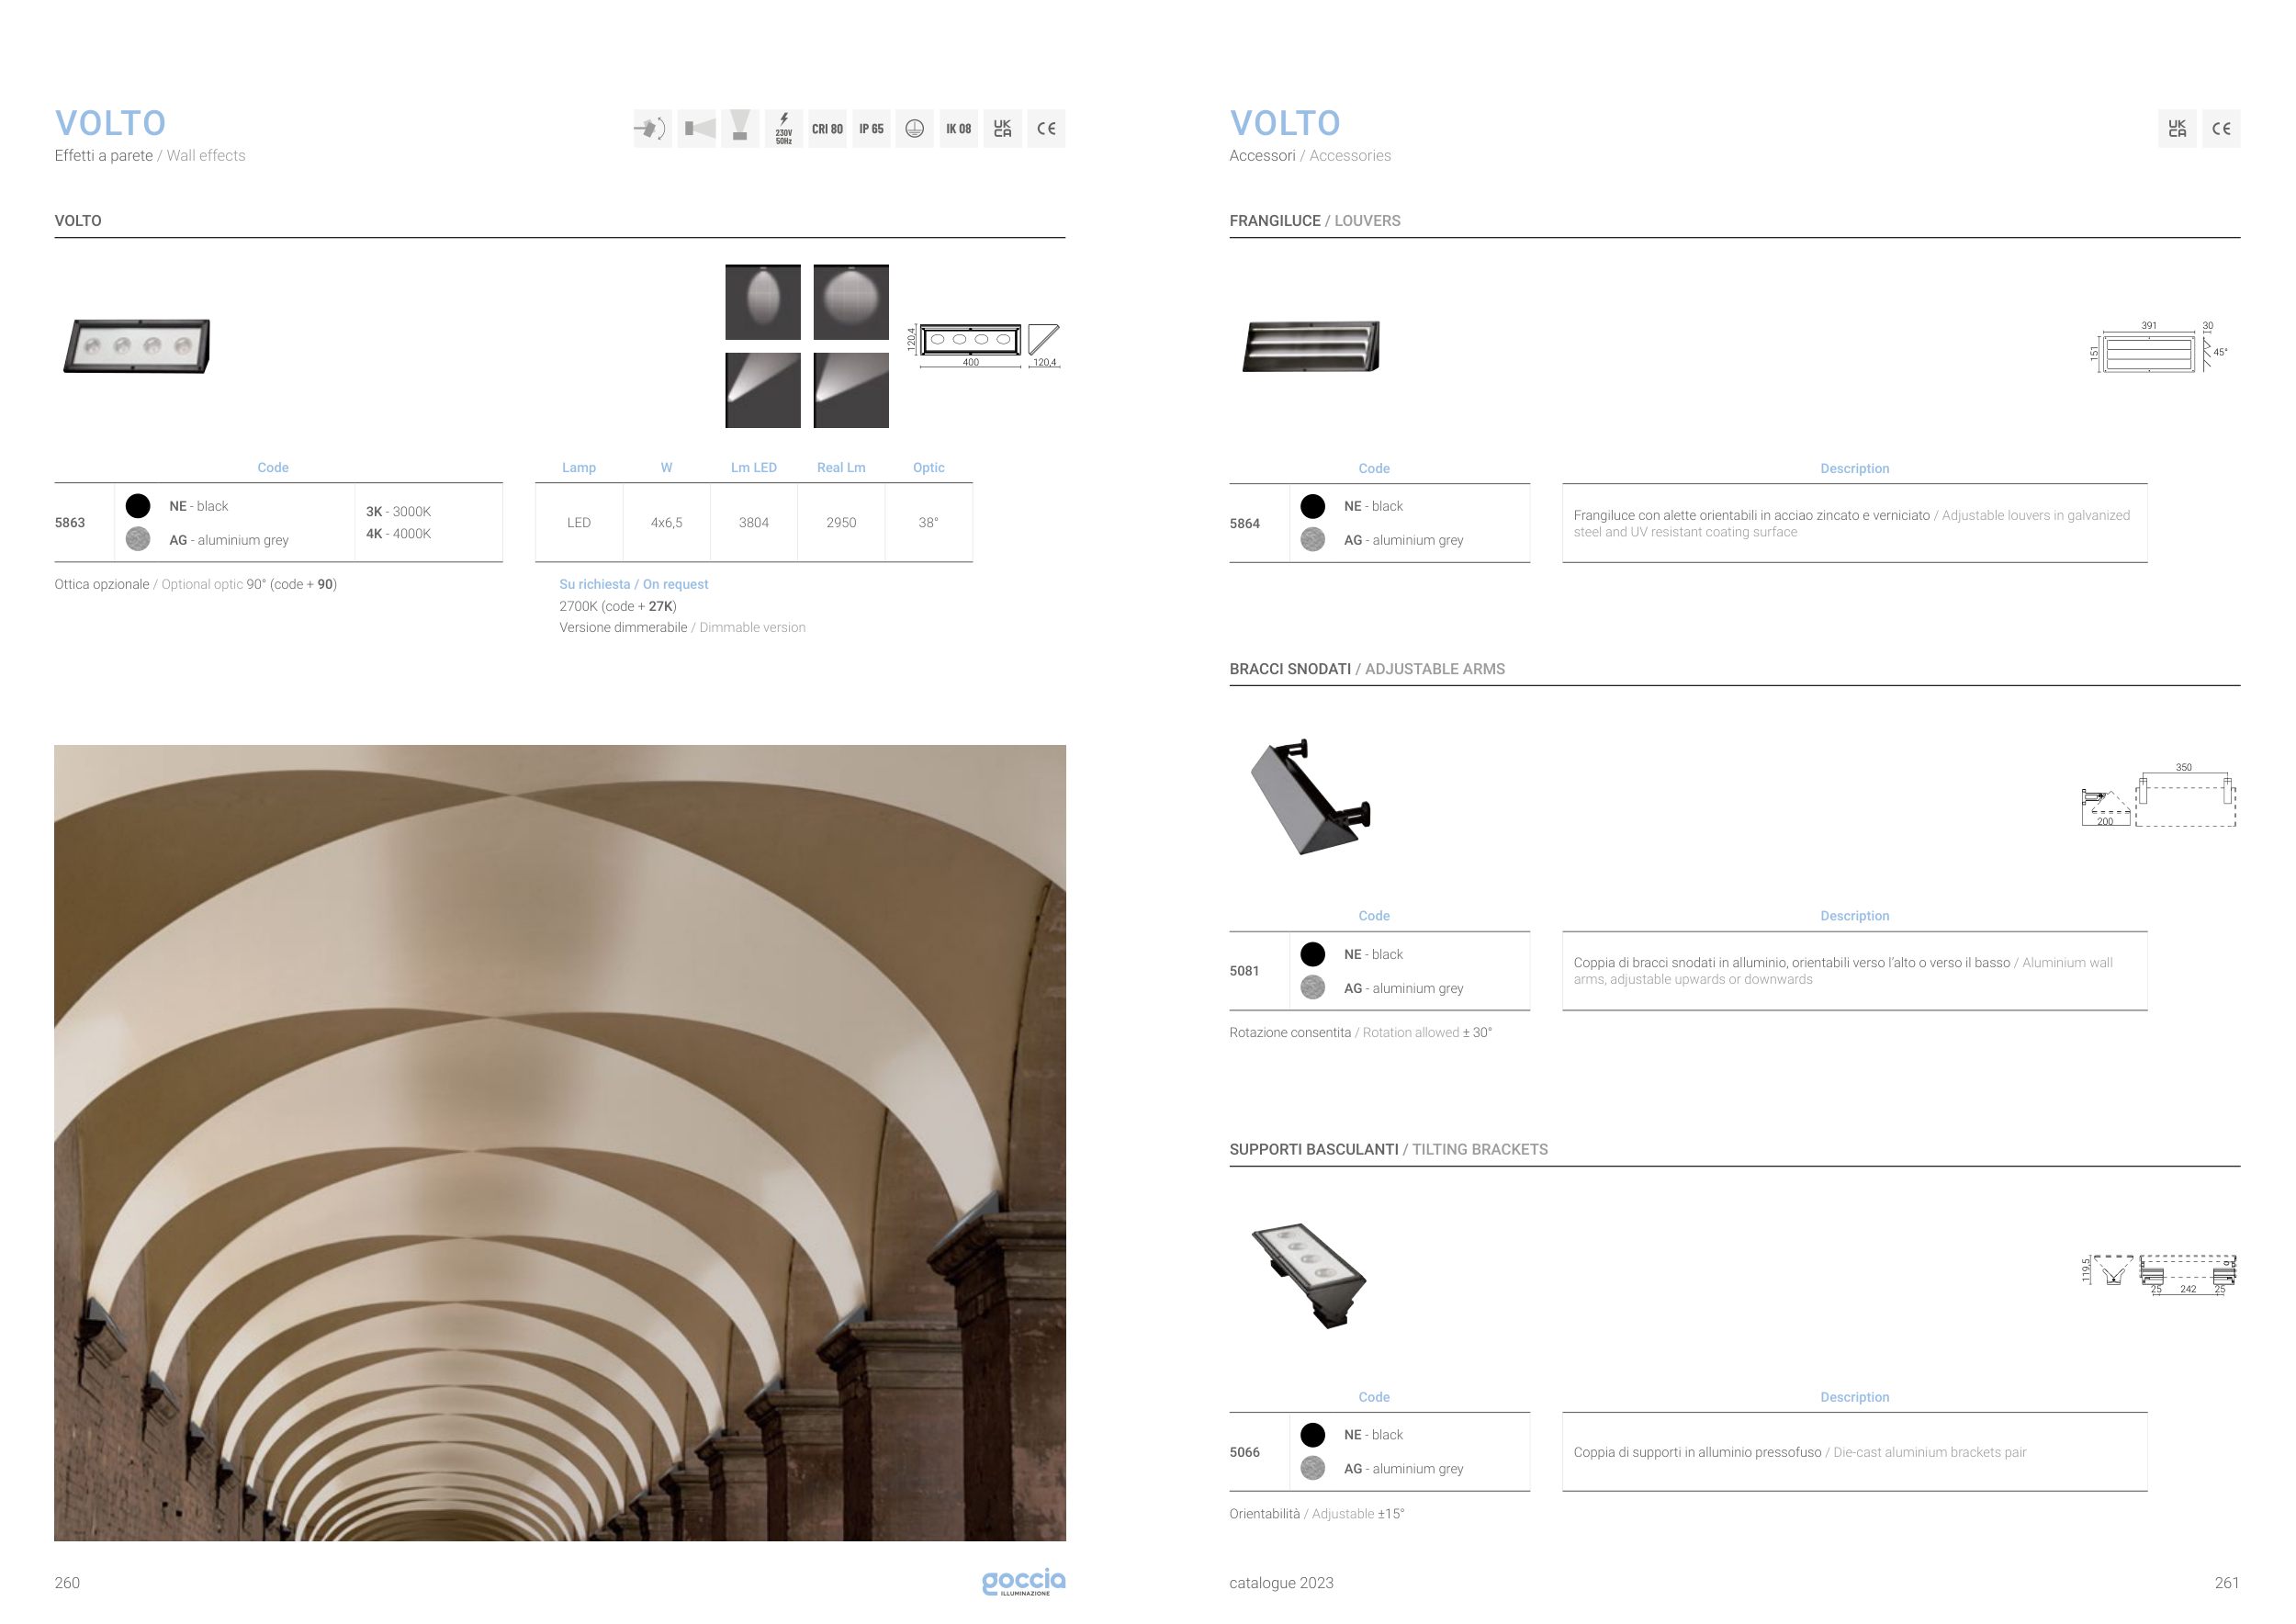This screenshot has width=2296, height=1624.
Task: Select the aluminium grey swatch for code 5864
Action: 1313,540
